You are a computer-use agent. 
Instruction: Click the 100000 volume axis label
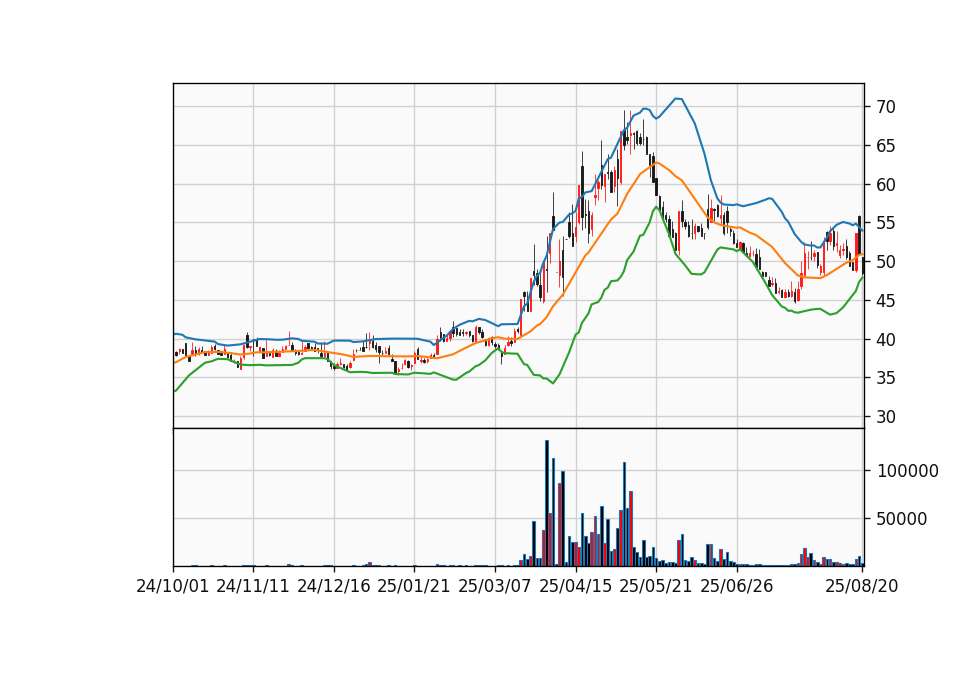(x=908, y=471)
